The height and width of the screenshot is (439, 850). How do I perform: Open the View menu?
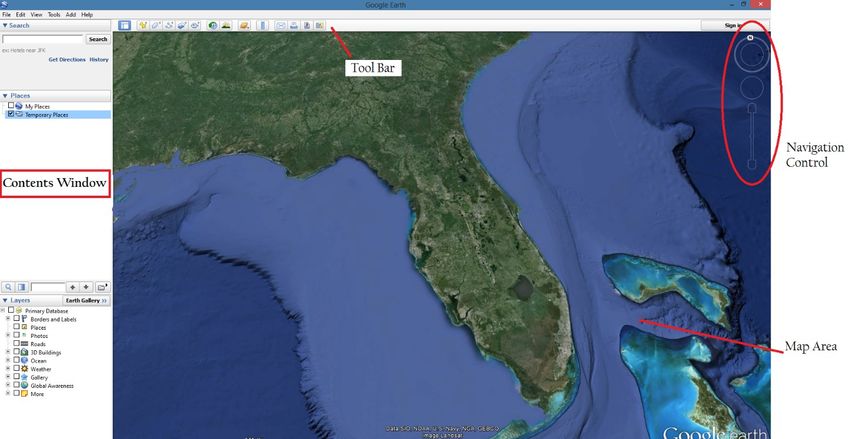[x=36, y=15]
